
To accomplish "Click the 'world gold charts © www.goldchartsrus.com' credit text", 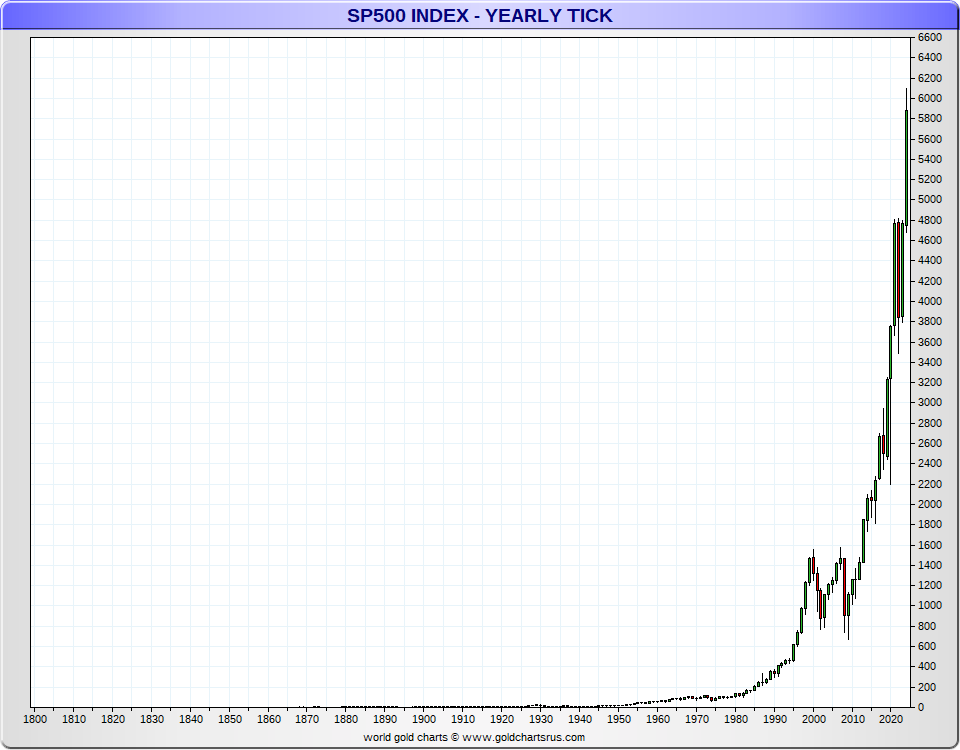I will [474, 737].
